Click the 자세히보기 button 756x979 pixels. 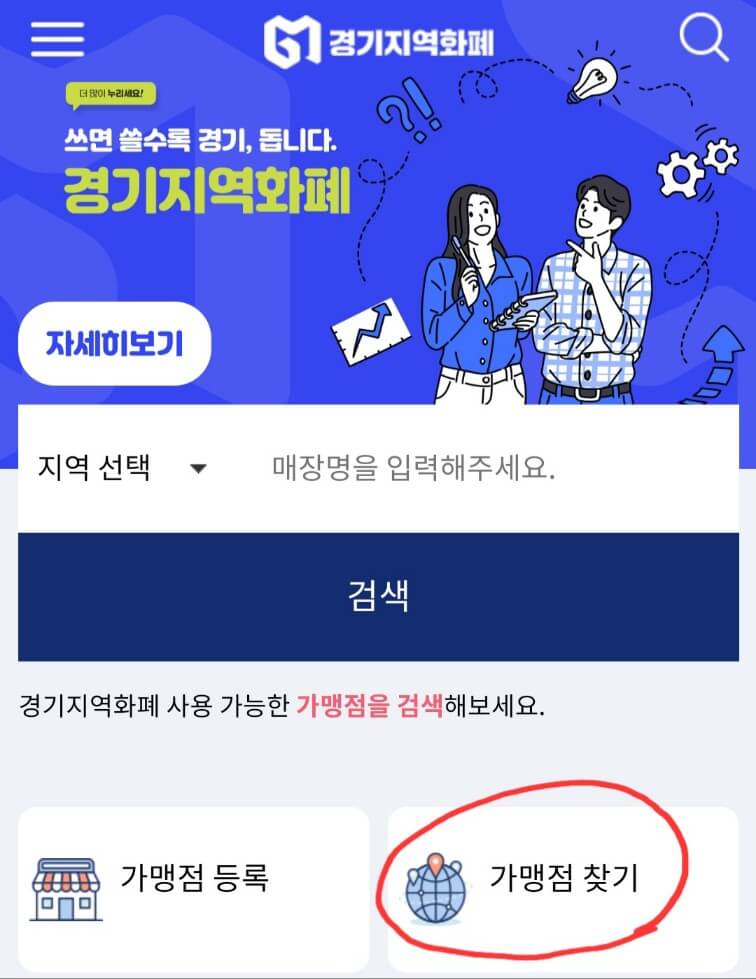115,343
